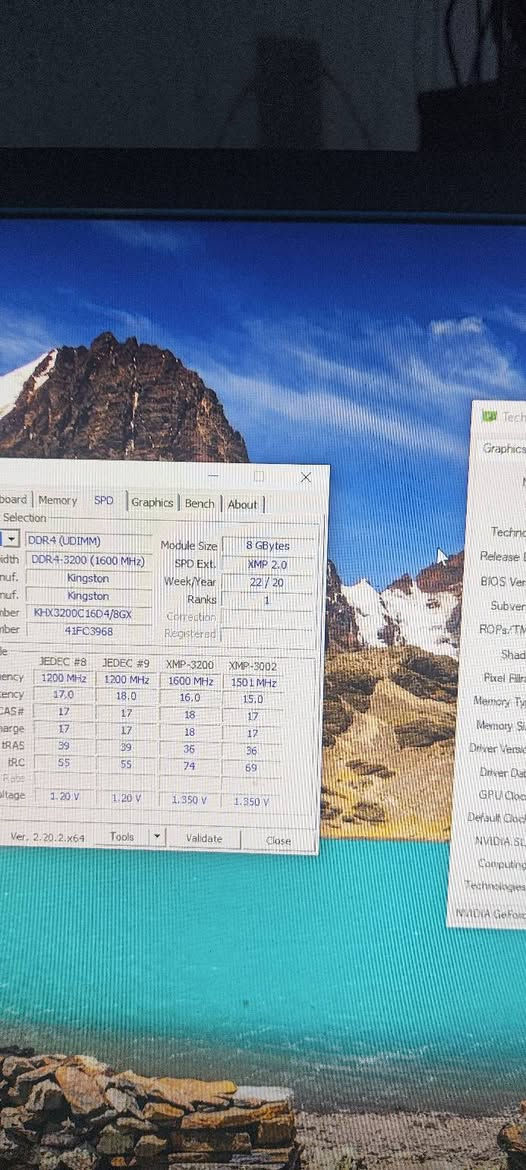The height and width of the screenshot is (1170, 526).
Task: Click the Default Clock label in GPU-Z
Action: (x=496, y=817)
